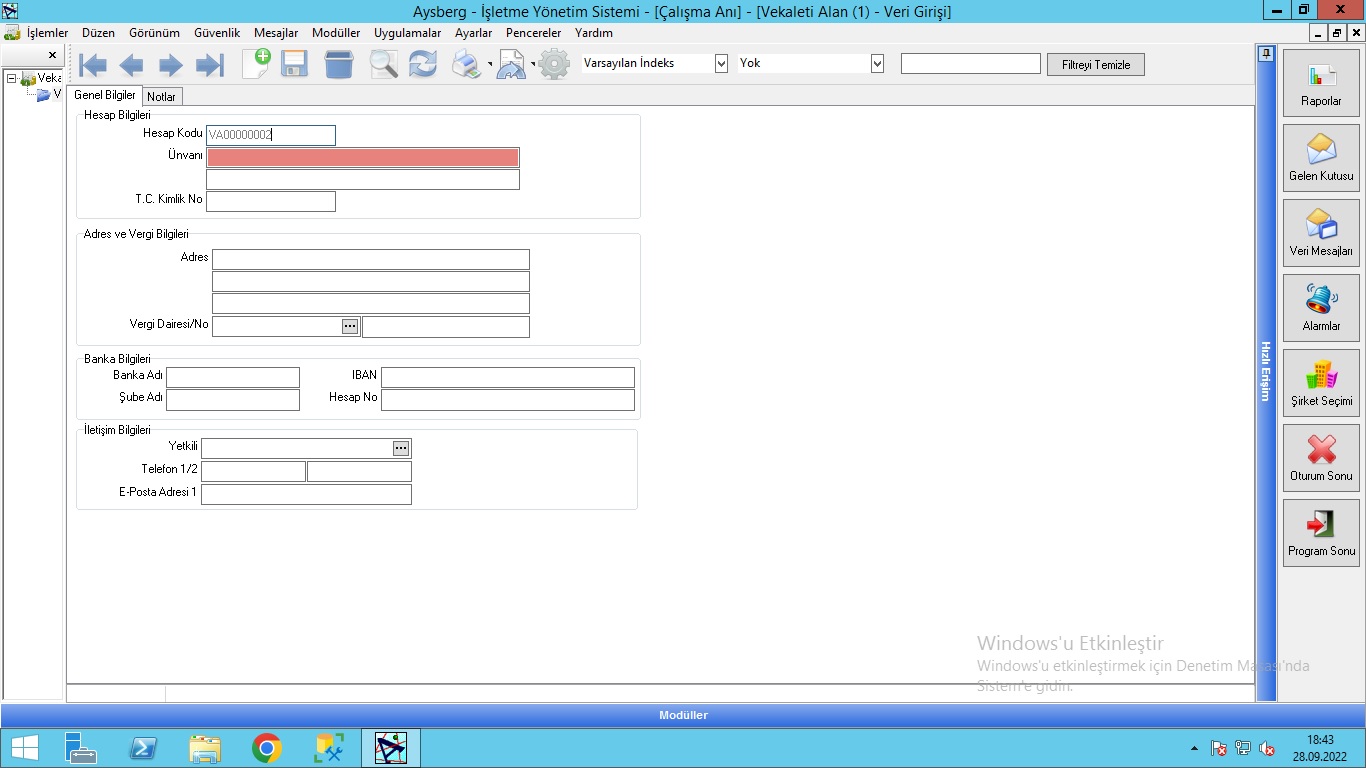Click the previous record arrow
The image size is (1366, 768).
(x=131, y=66)
